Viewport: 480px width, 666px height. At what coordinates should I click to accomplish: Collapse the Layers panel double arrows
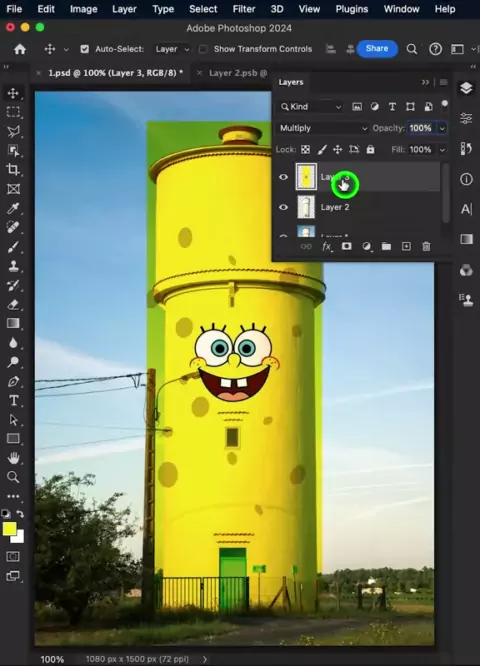point(425,82)
